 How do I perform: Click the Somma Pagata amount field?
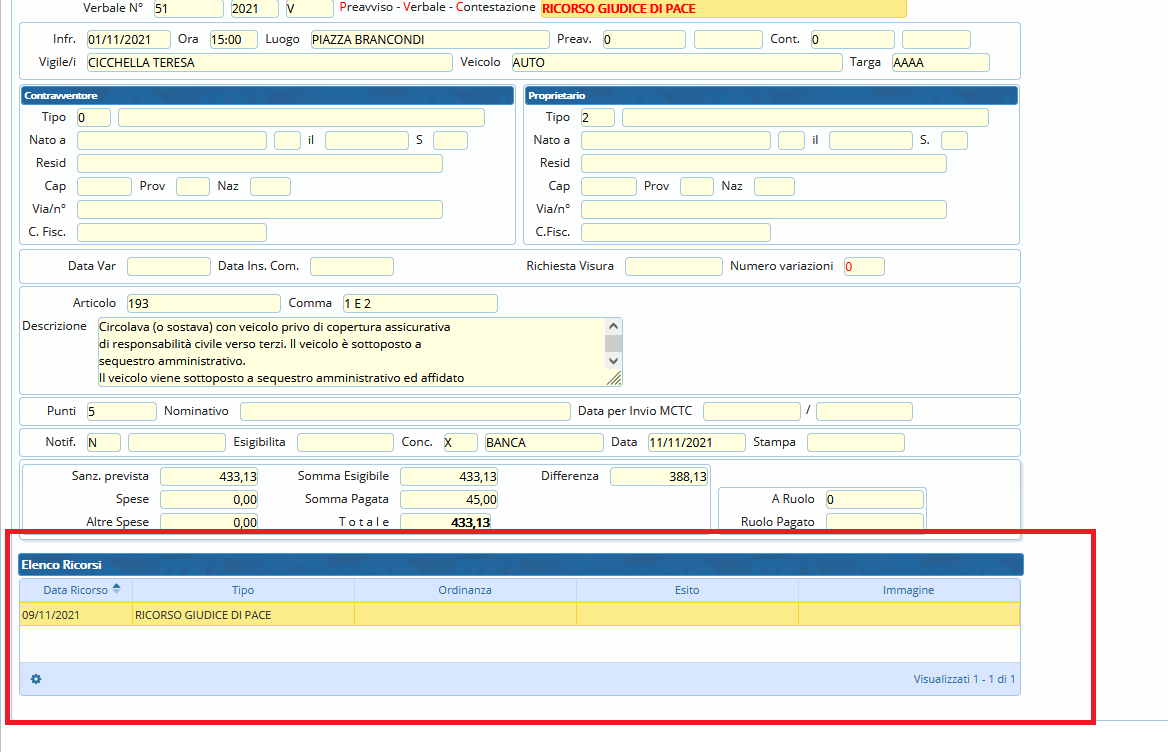click(x=449, y=499)
